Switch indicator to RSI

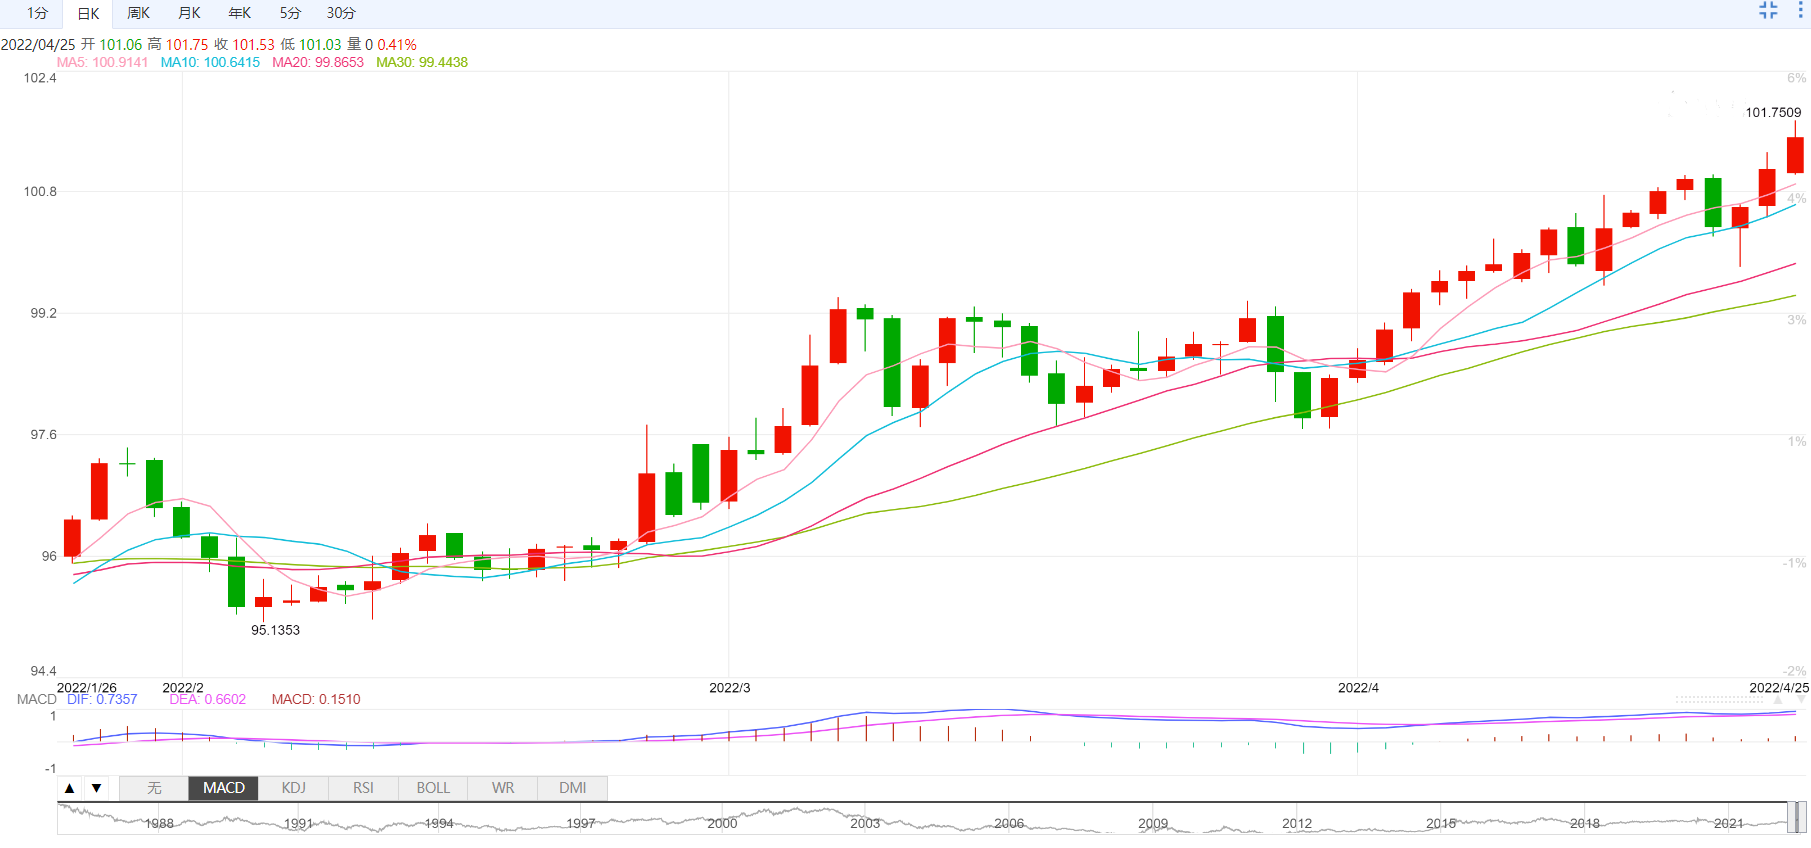363,788
